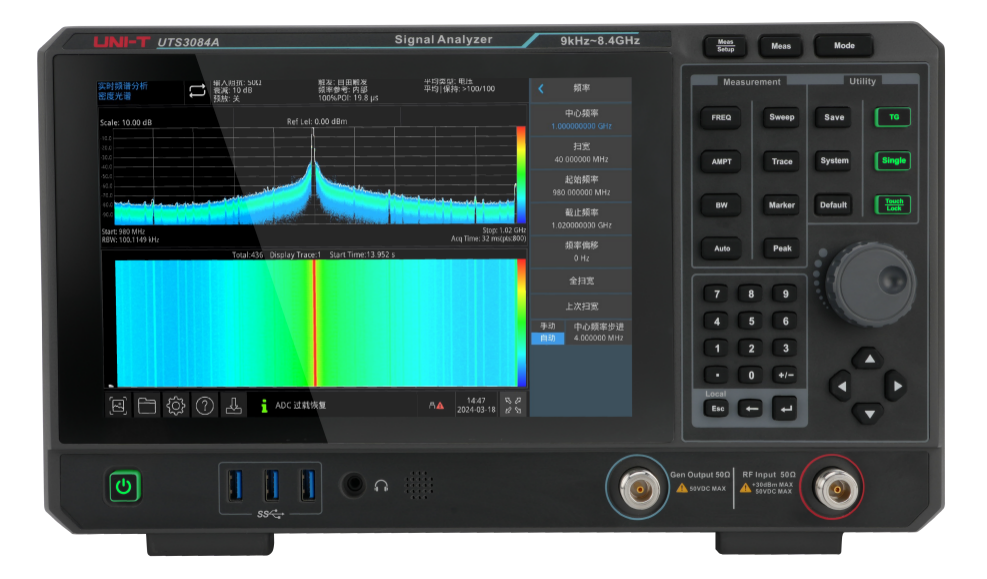
Task: Click the help question mark icon
Action: (x=204, y=405)
